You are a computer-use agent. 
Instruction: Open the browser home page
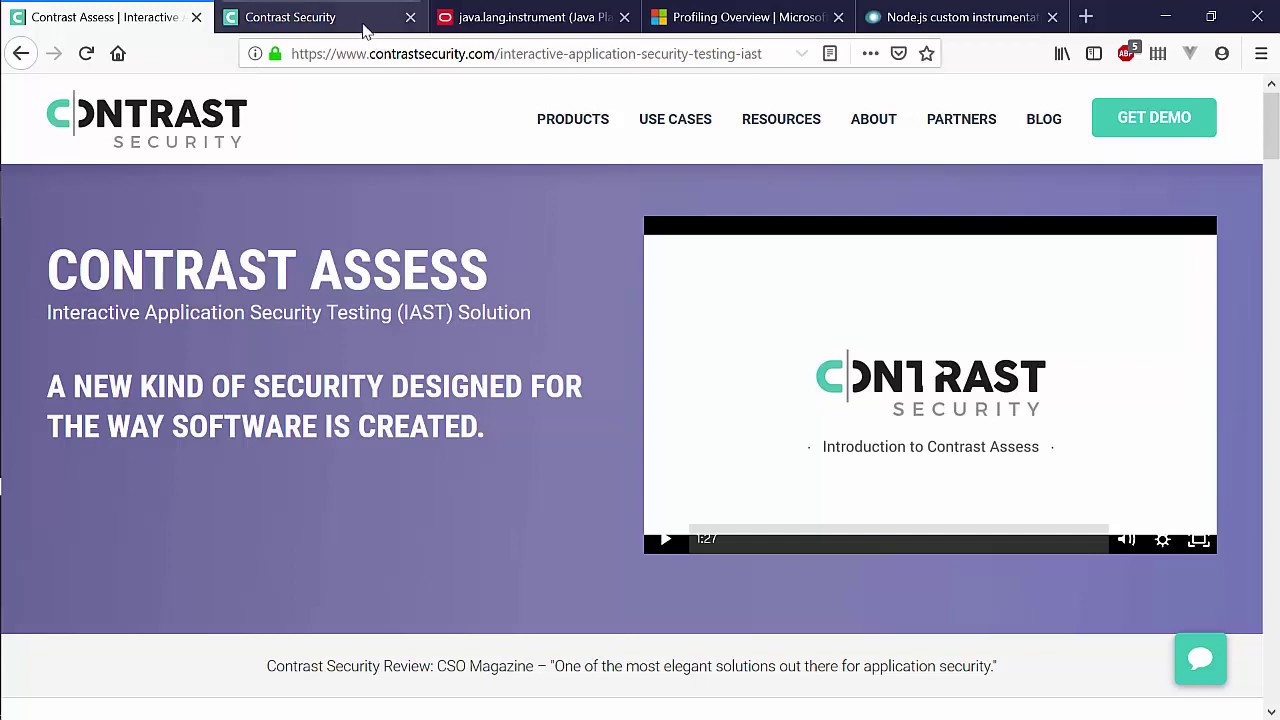[118, 53]
